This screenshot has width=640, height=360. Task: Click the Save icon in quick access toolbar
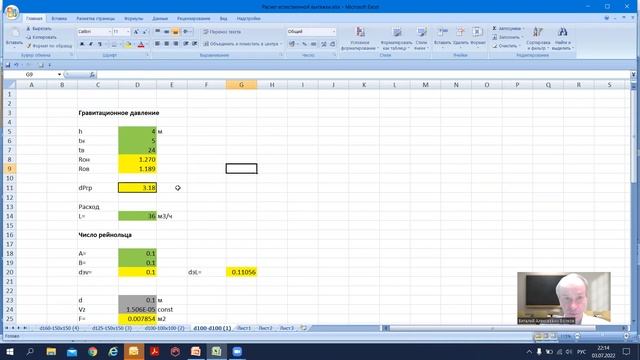coord(8,65)
